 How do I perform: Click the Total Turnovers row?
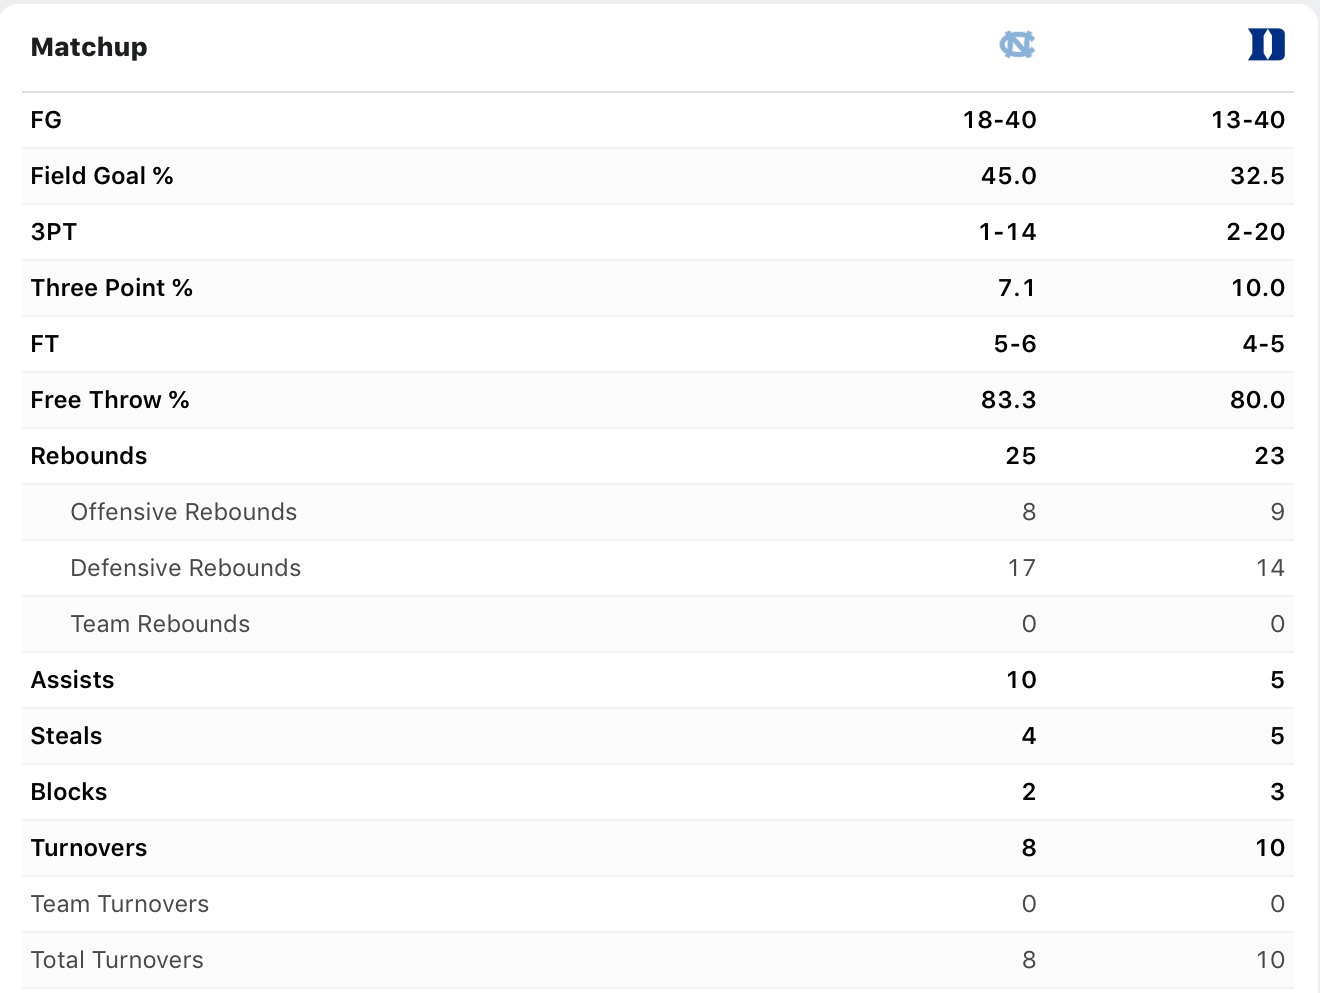[658, 960]
